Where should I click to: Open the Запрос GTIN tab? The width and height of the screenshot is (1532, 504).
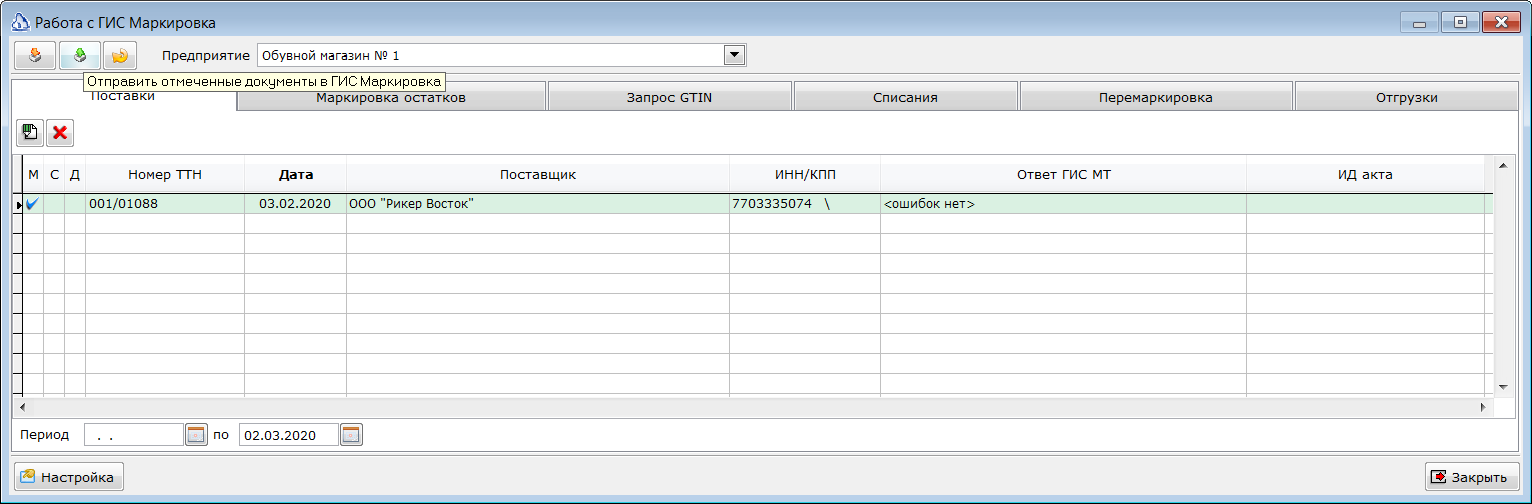click(669, 98)
